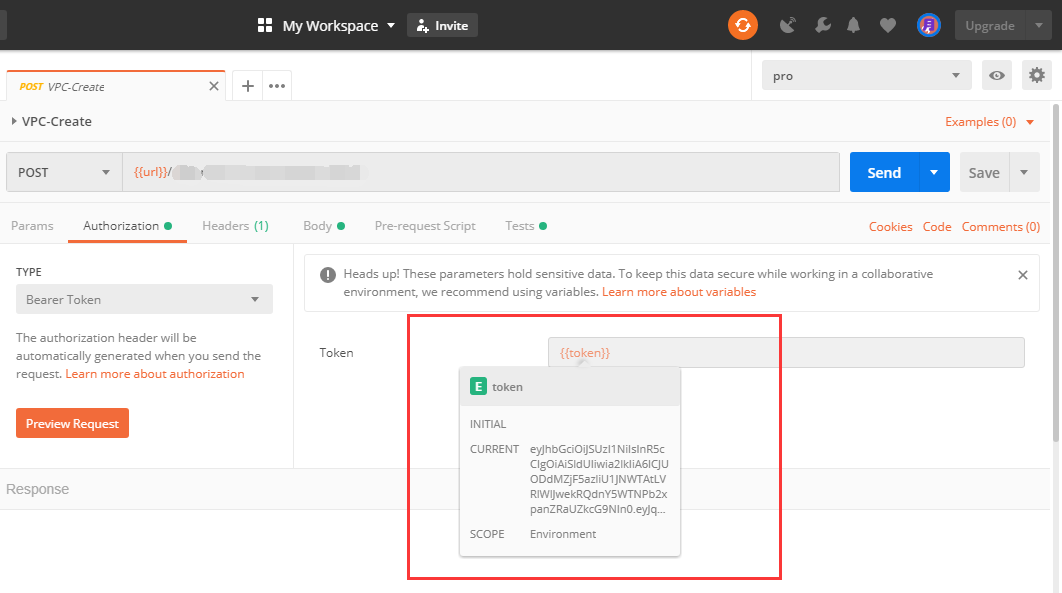Viewport: 1062px width, 593px height.
Task: Open the Pre-request Script tab
Action: [425, 226]
